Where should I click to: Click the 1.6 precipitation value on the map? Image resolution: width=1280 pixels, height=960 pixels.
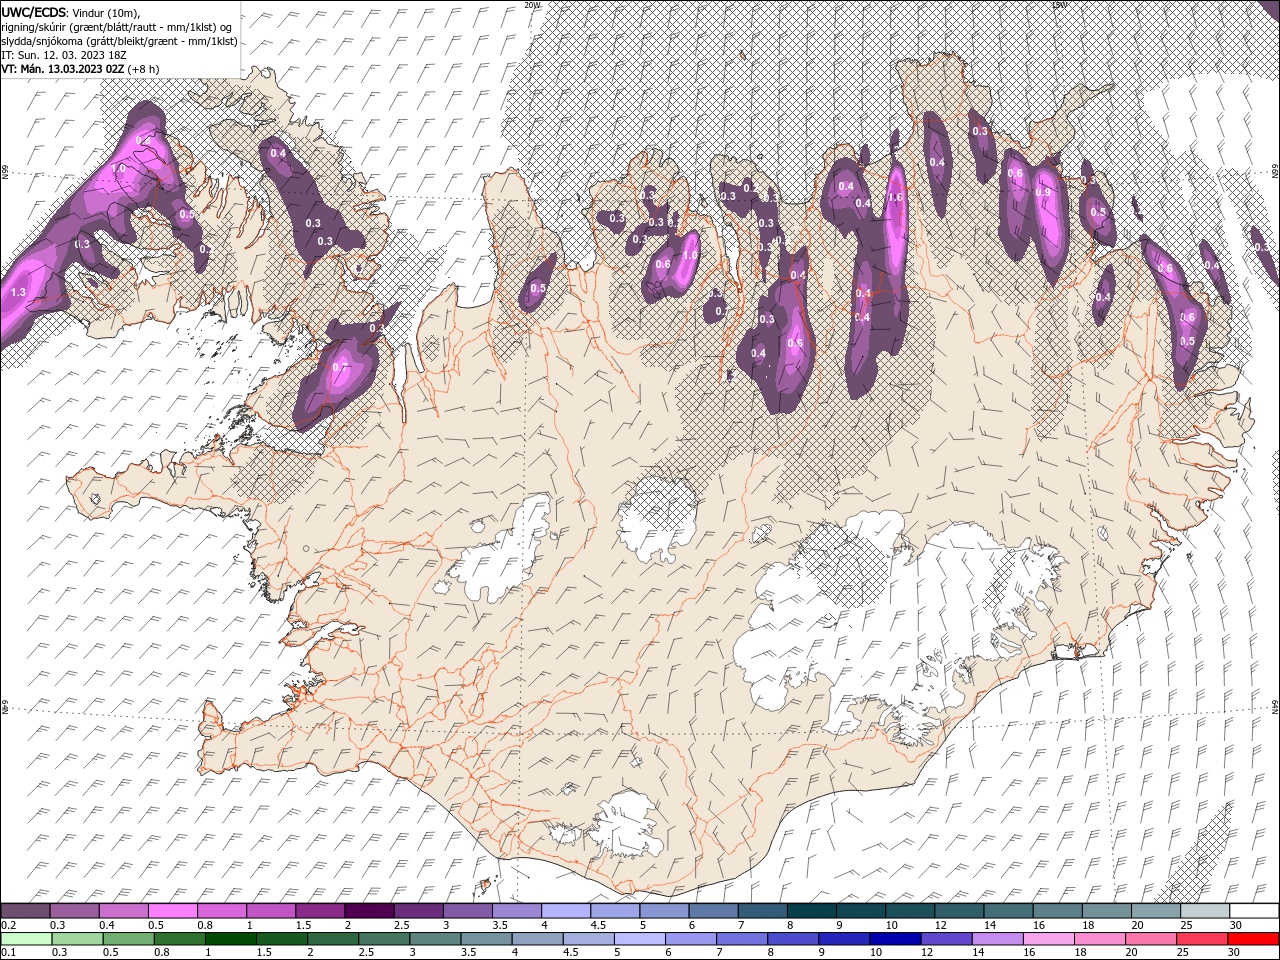pos(895,198)
